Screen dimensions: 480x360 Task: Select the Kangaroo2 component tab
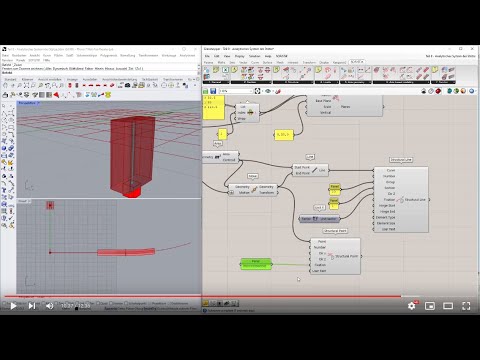(339, 62)
